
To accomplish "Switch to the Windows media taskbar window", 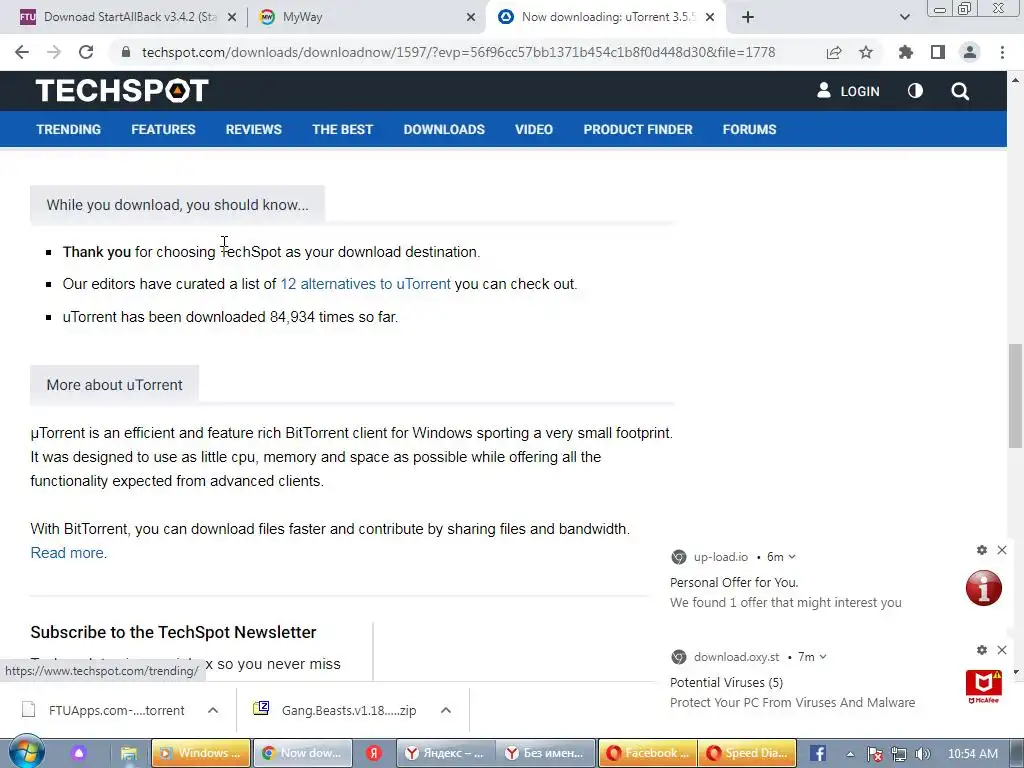I will pos(201,753).
